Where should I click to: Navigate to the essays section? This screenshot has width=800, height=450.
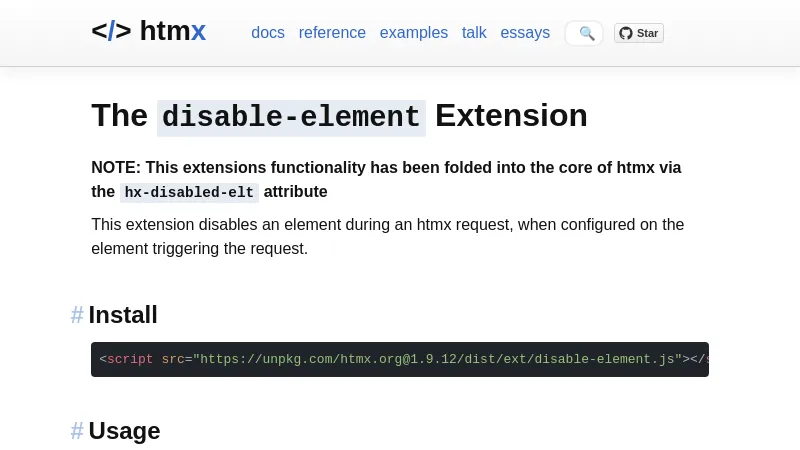(x=525, y=33)
